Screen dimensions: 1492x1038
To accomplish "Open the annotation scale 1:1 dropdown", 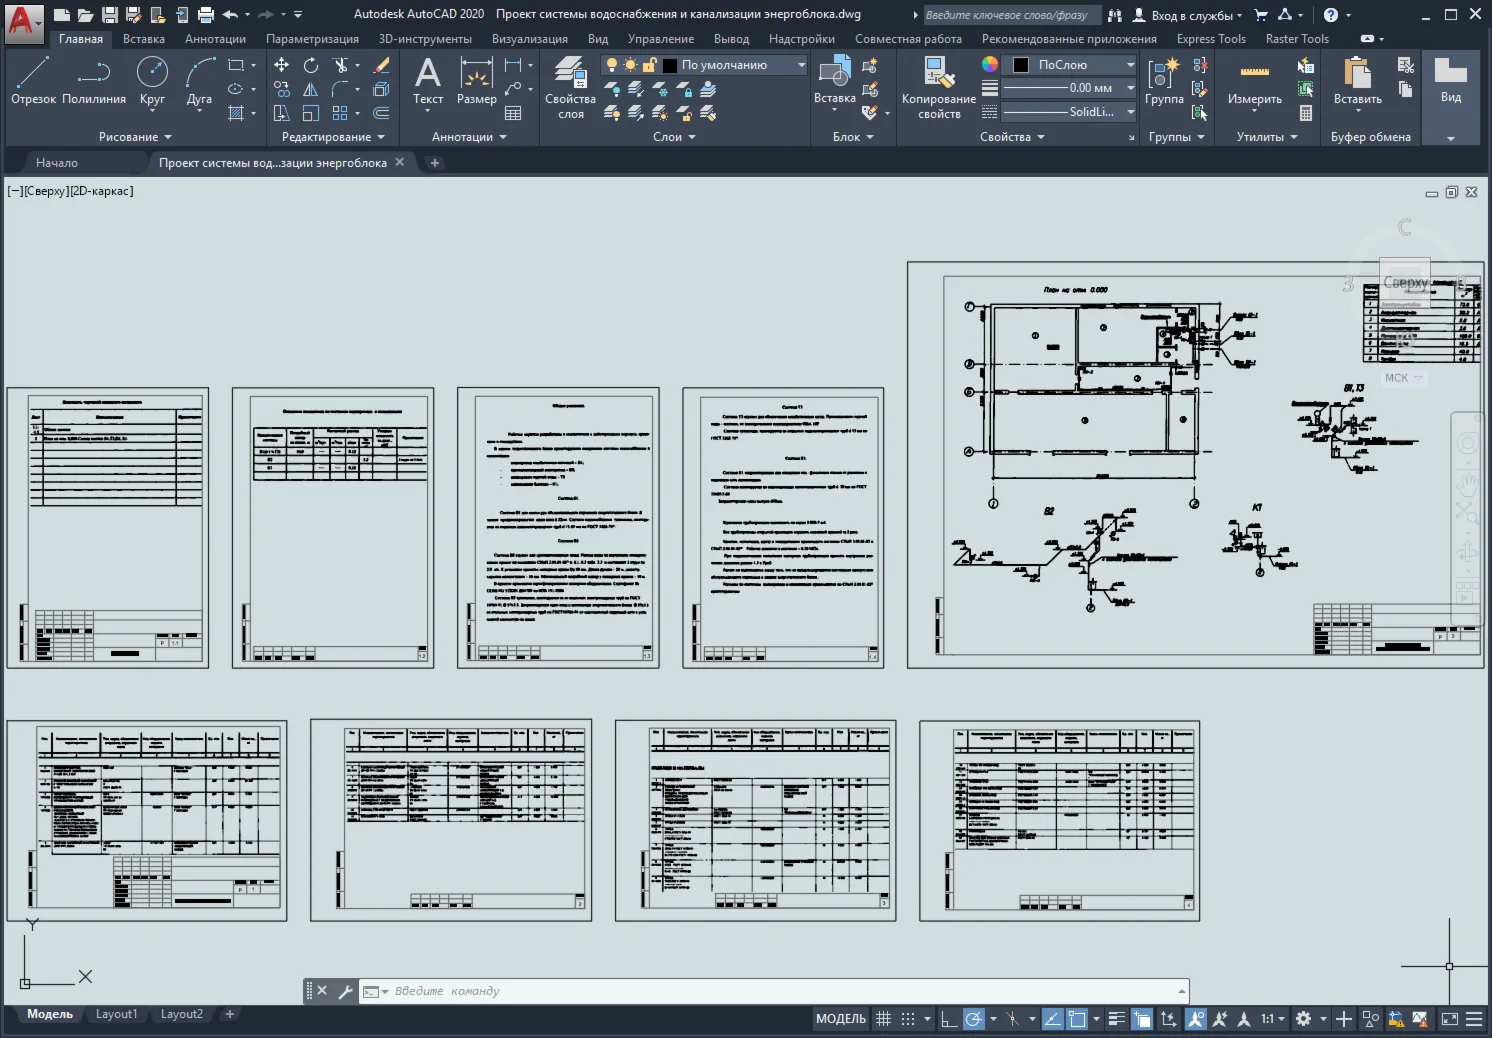I will tap(1272, 1019).
